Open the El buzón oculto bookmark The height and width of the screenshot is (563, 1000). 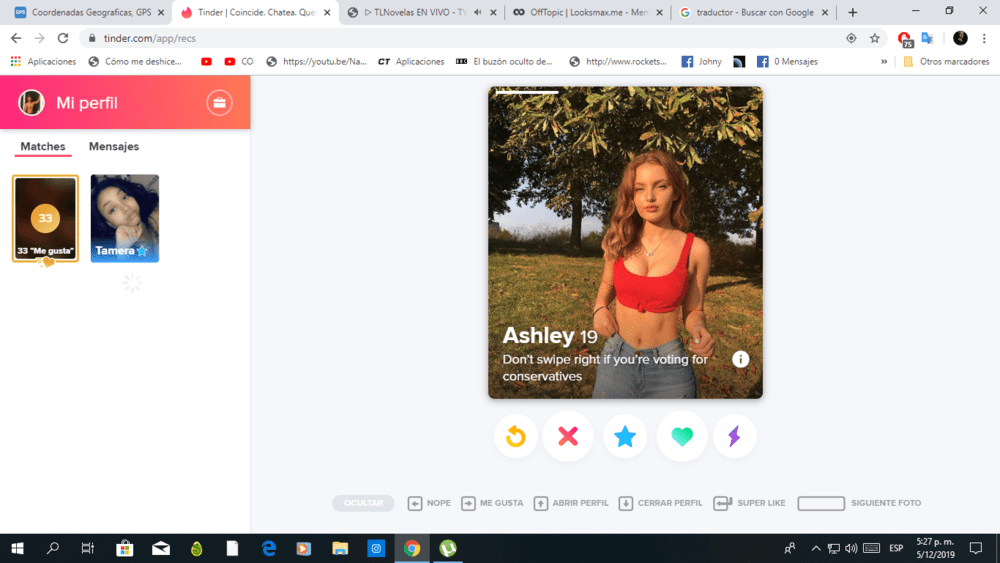[x=504, y=61]
